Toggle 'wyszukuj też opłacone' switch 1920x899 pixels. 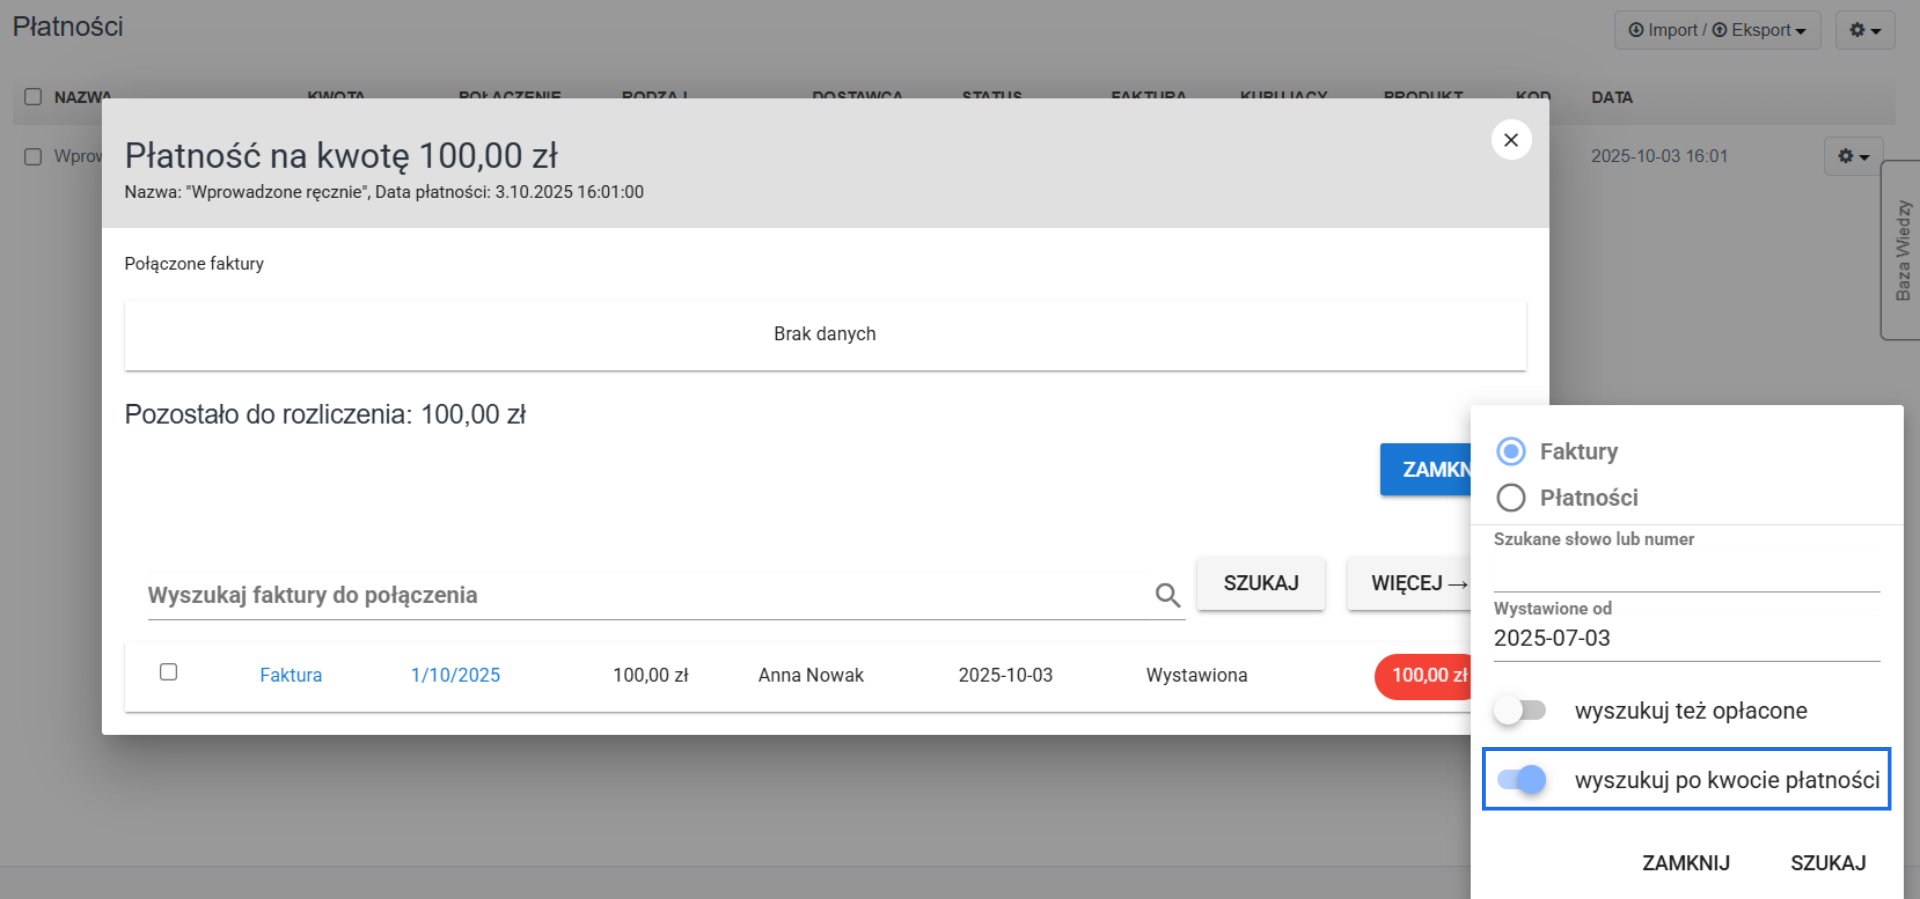pos(1520,710)
